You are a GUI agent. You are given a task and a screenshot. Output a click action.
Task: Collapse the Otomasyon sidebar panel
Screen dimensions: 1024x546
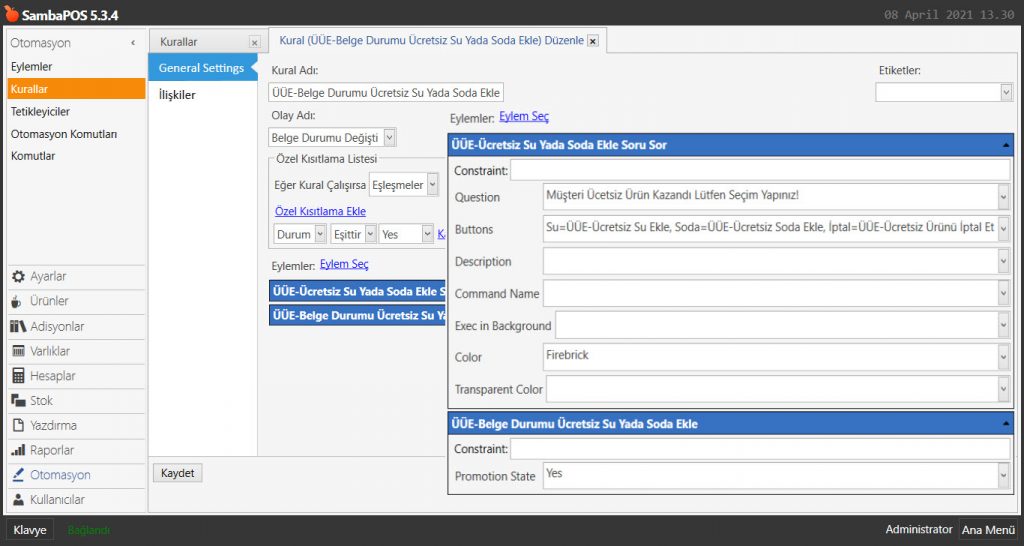(x=133, y=43)
